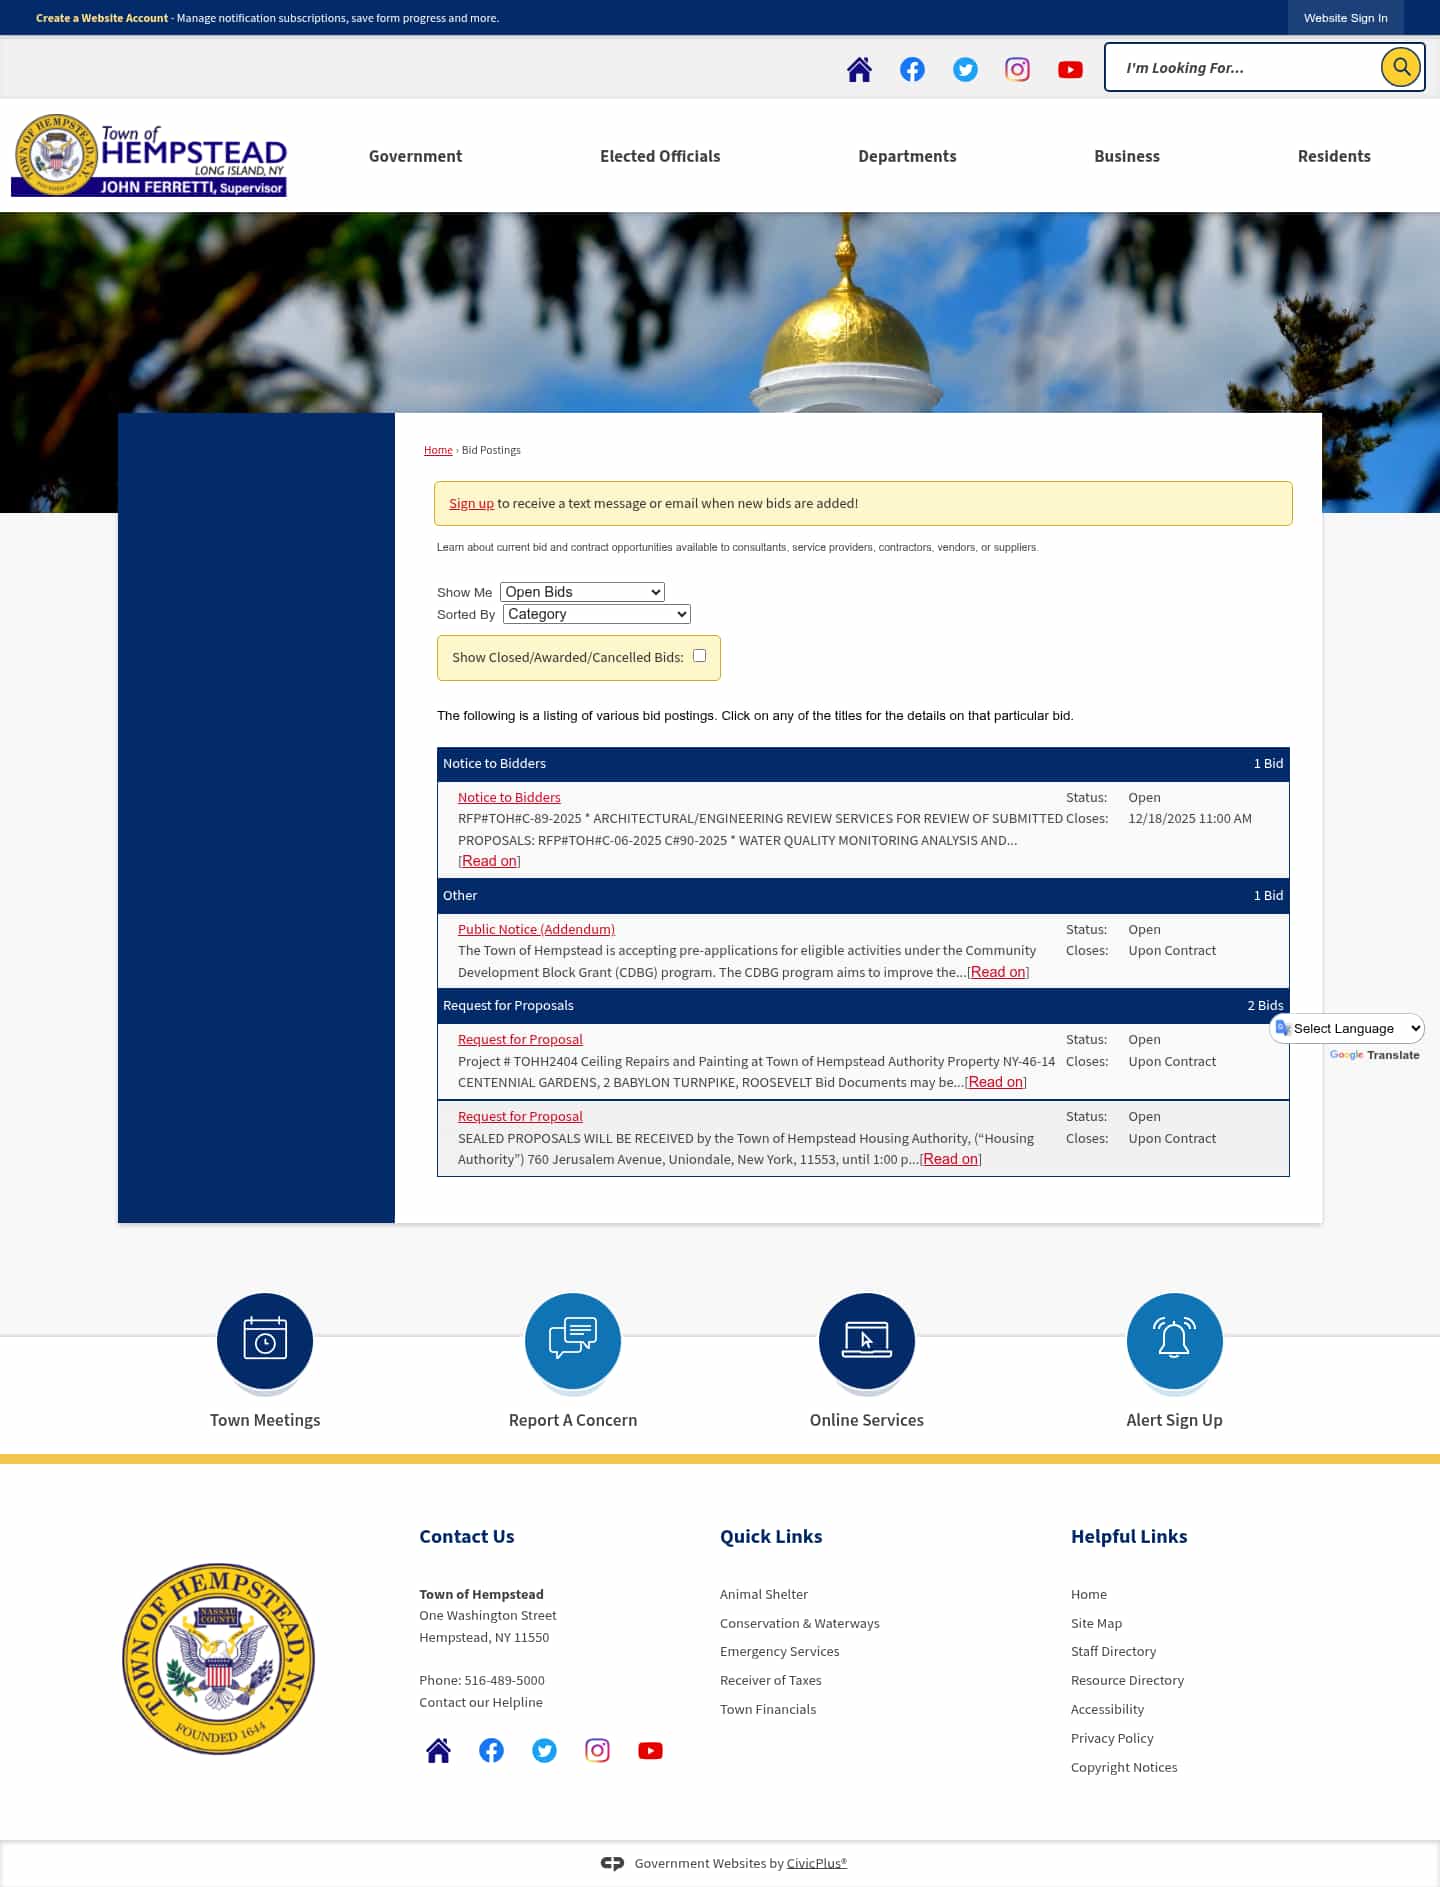Click the footer town seal emblem
1440x1887 pixels.
tap(218, 1658)
